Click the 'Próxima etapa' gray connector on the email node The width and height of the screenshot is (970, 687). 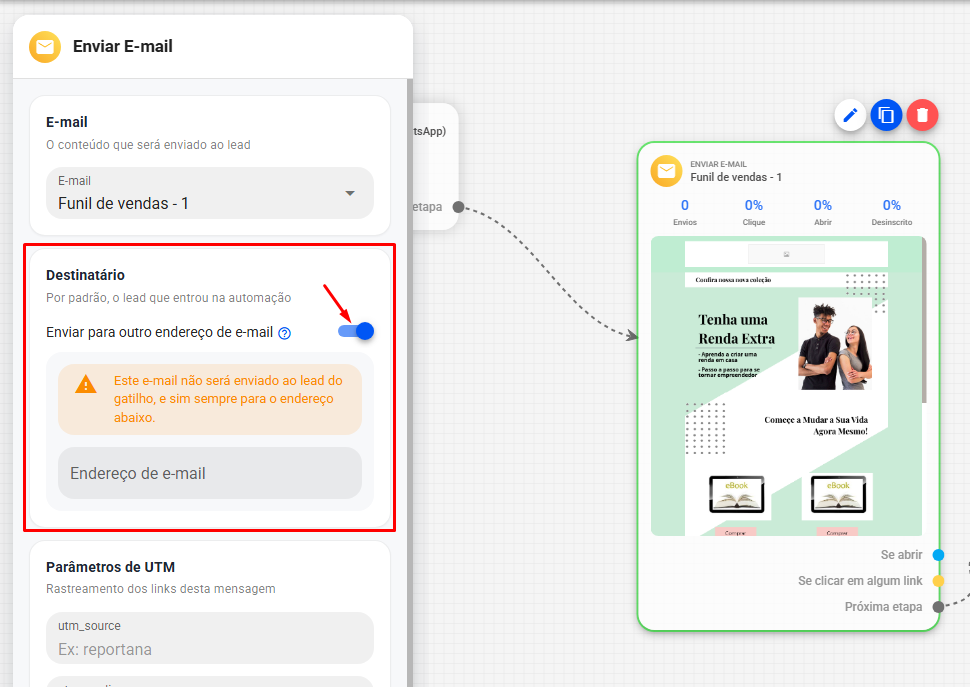coord(938,607)
